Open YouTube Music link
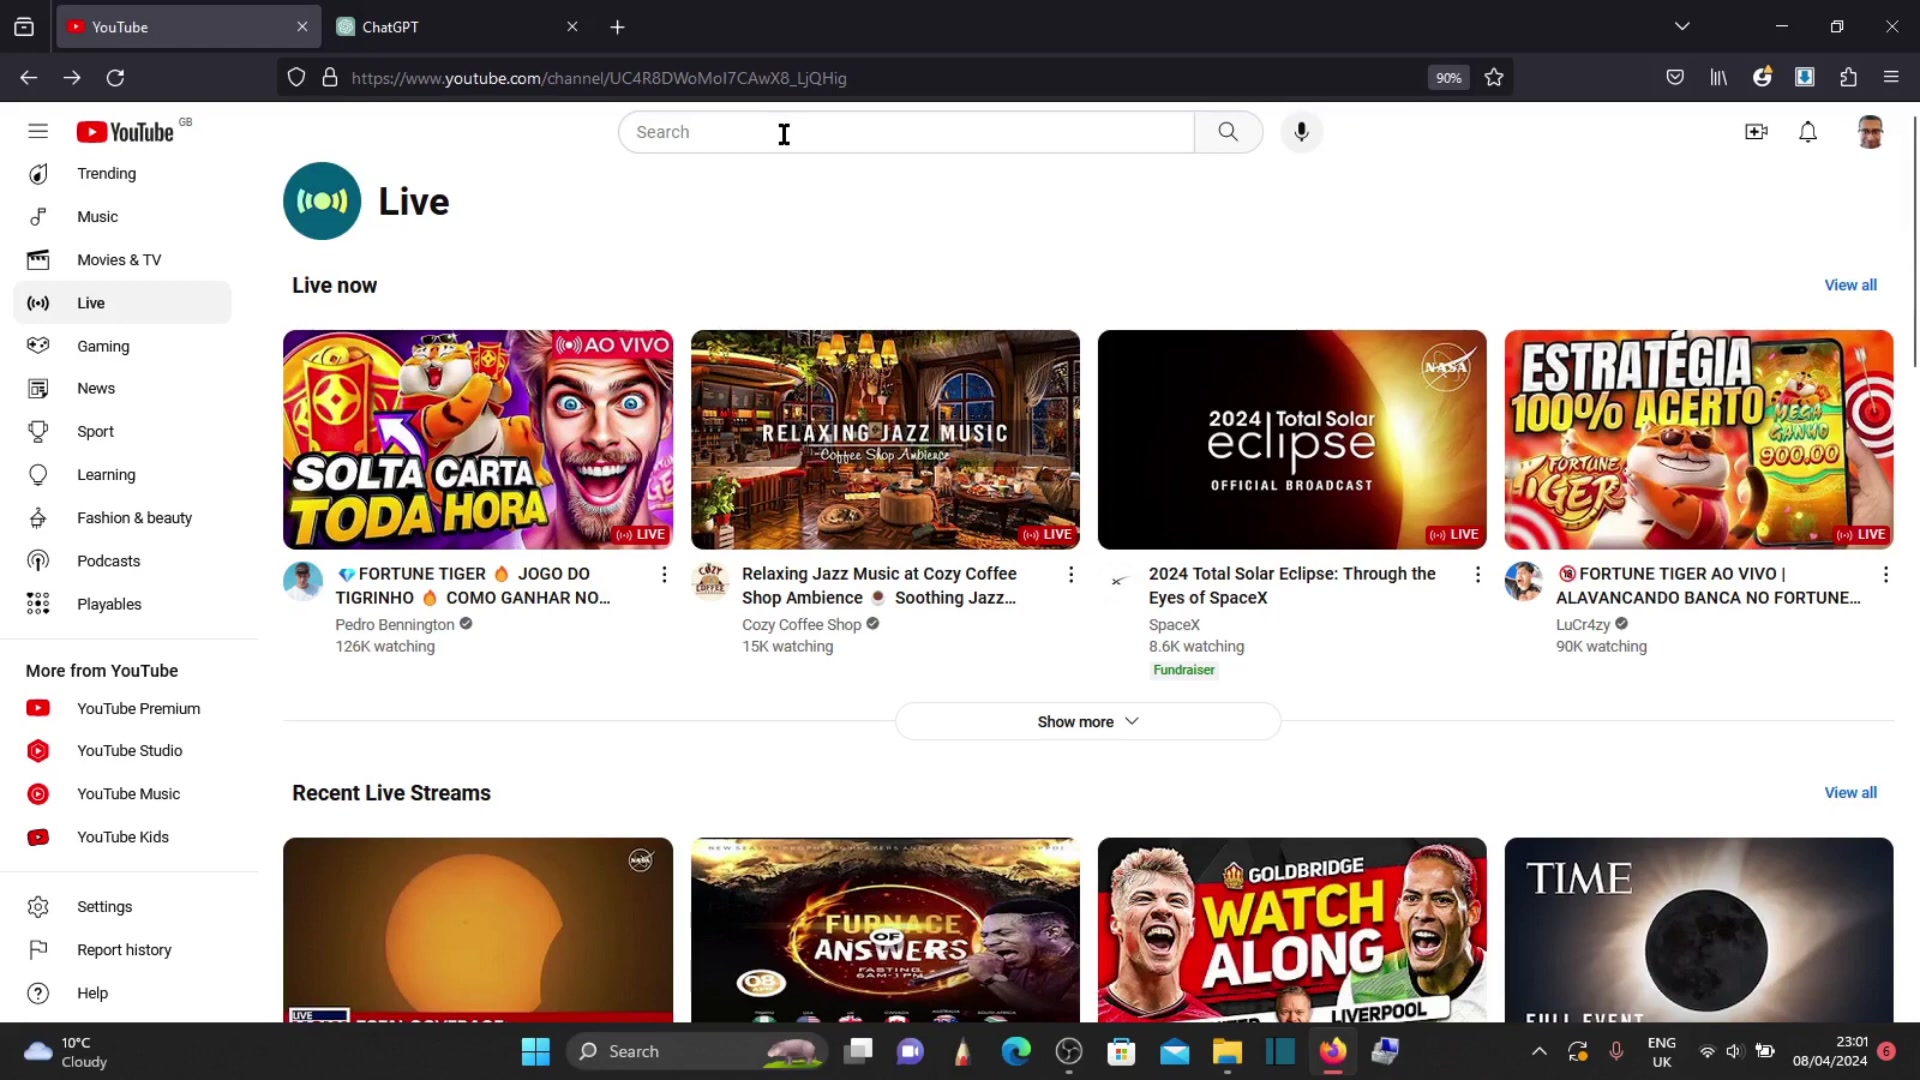 pyautogui.click(x=122, y=793)
